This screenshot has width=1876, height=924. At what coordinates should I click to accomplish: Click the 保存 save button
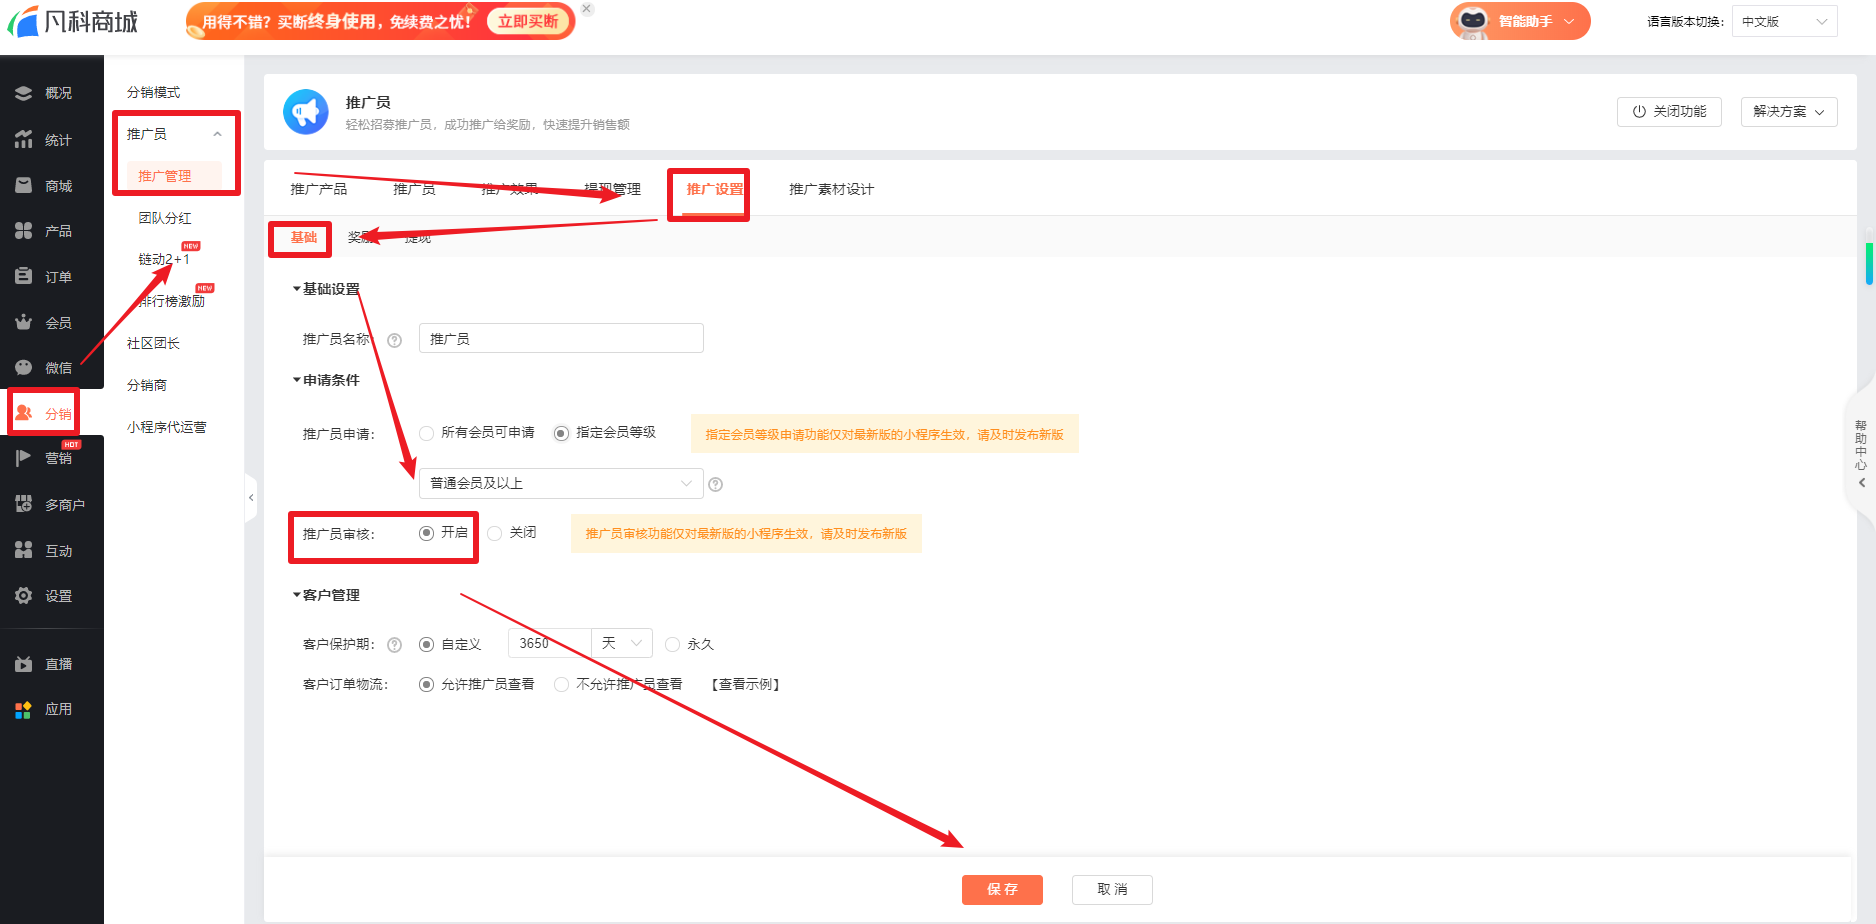point(1002,889)
